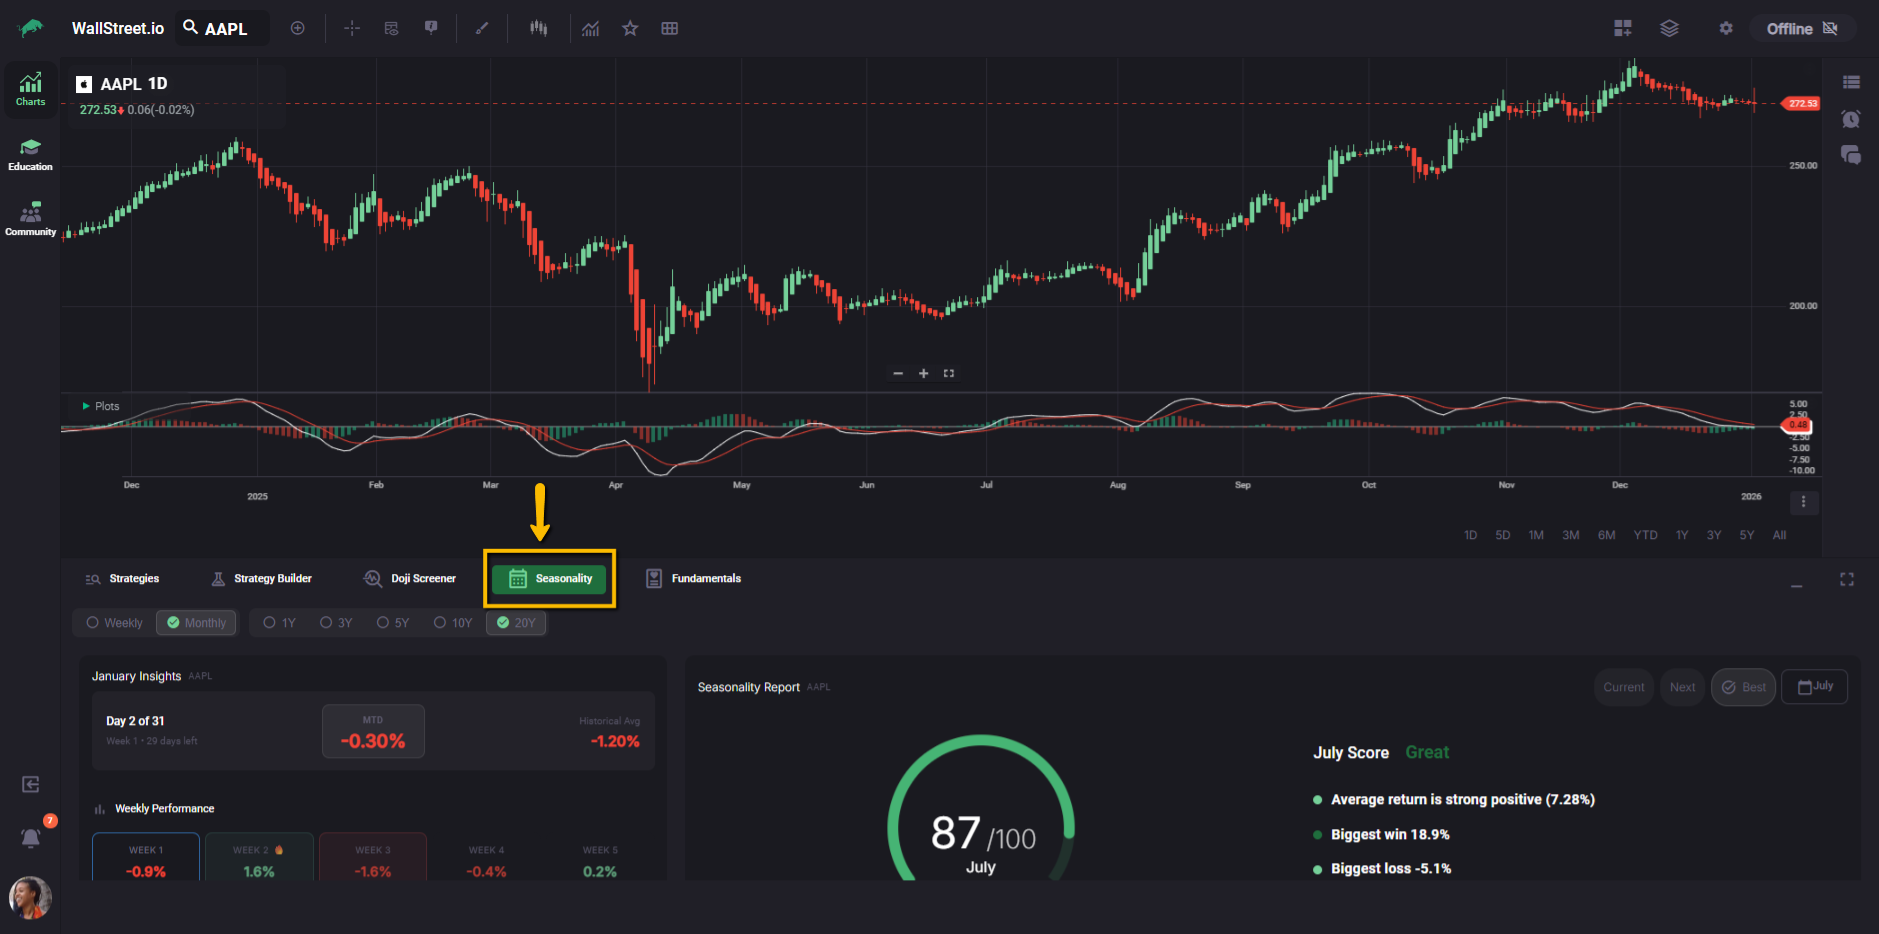Viewport: 1879px width, 934px height.
Task: Open the chat bubbles panel
Action: [1851, 155]
